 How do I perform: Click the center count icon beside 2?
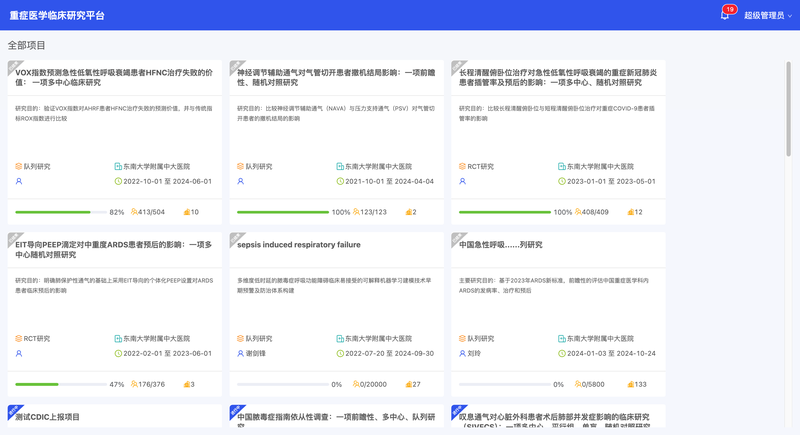409,212
